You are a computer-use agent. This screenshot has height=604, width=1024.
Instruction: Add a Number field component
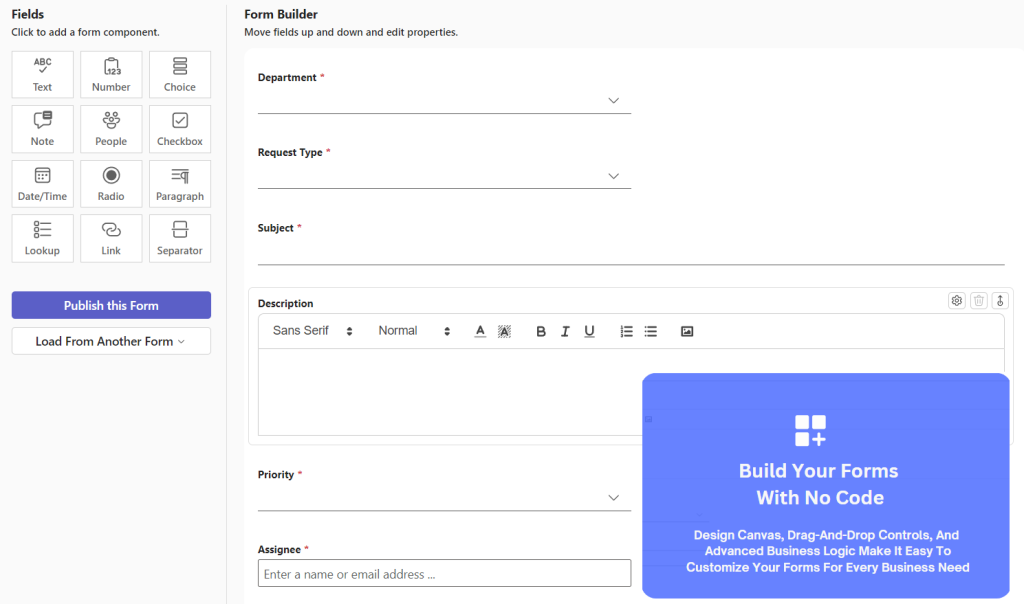[x=111, y=74]
